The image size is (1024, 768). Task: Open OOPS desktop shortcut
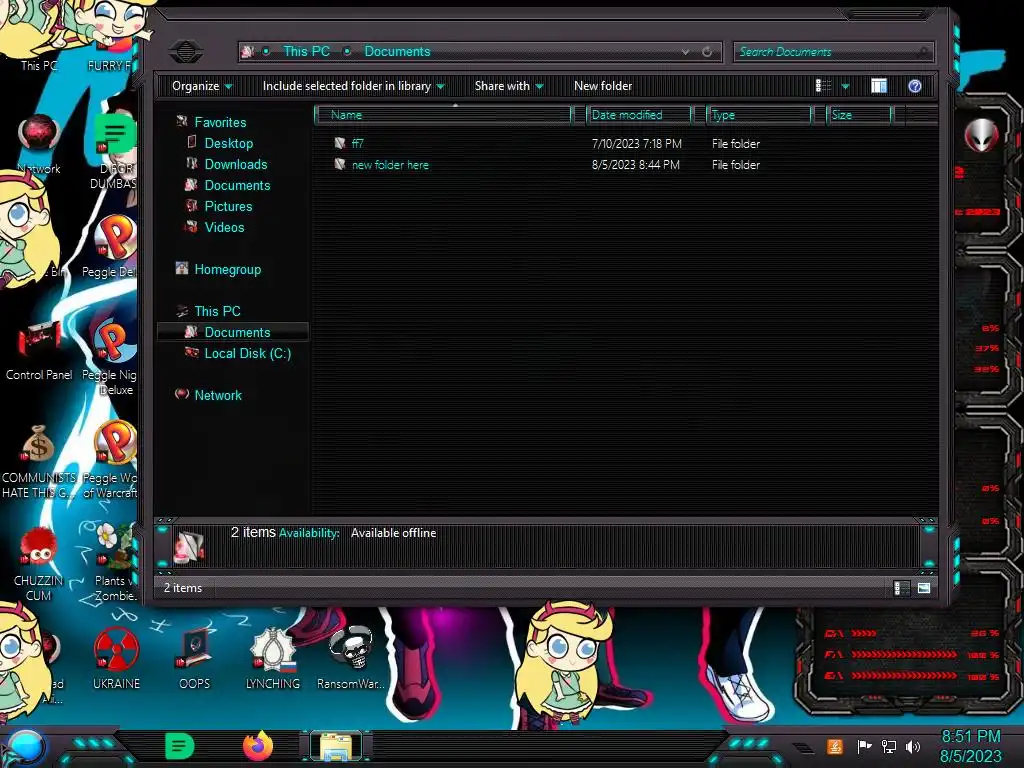[x=195, y=659]
